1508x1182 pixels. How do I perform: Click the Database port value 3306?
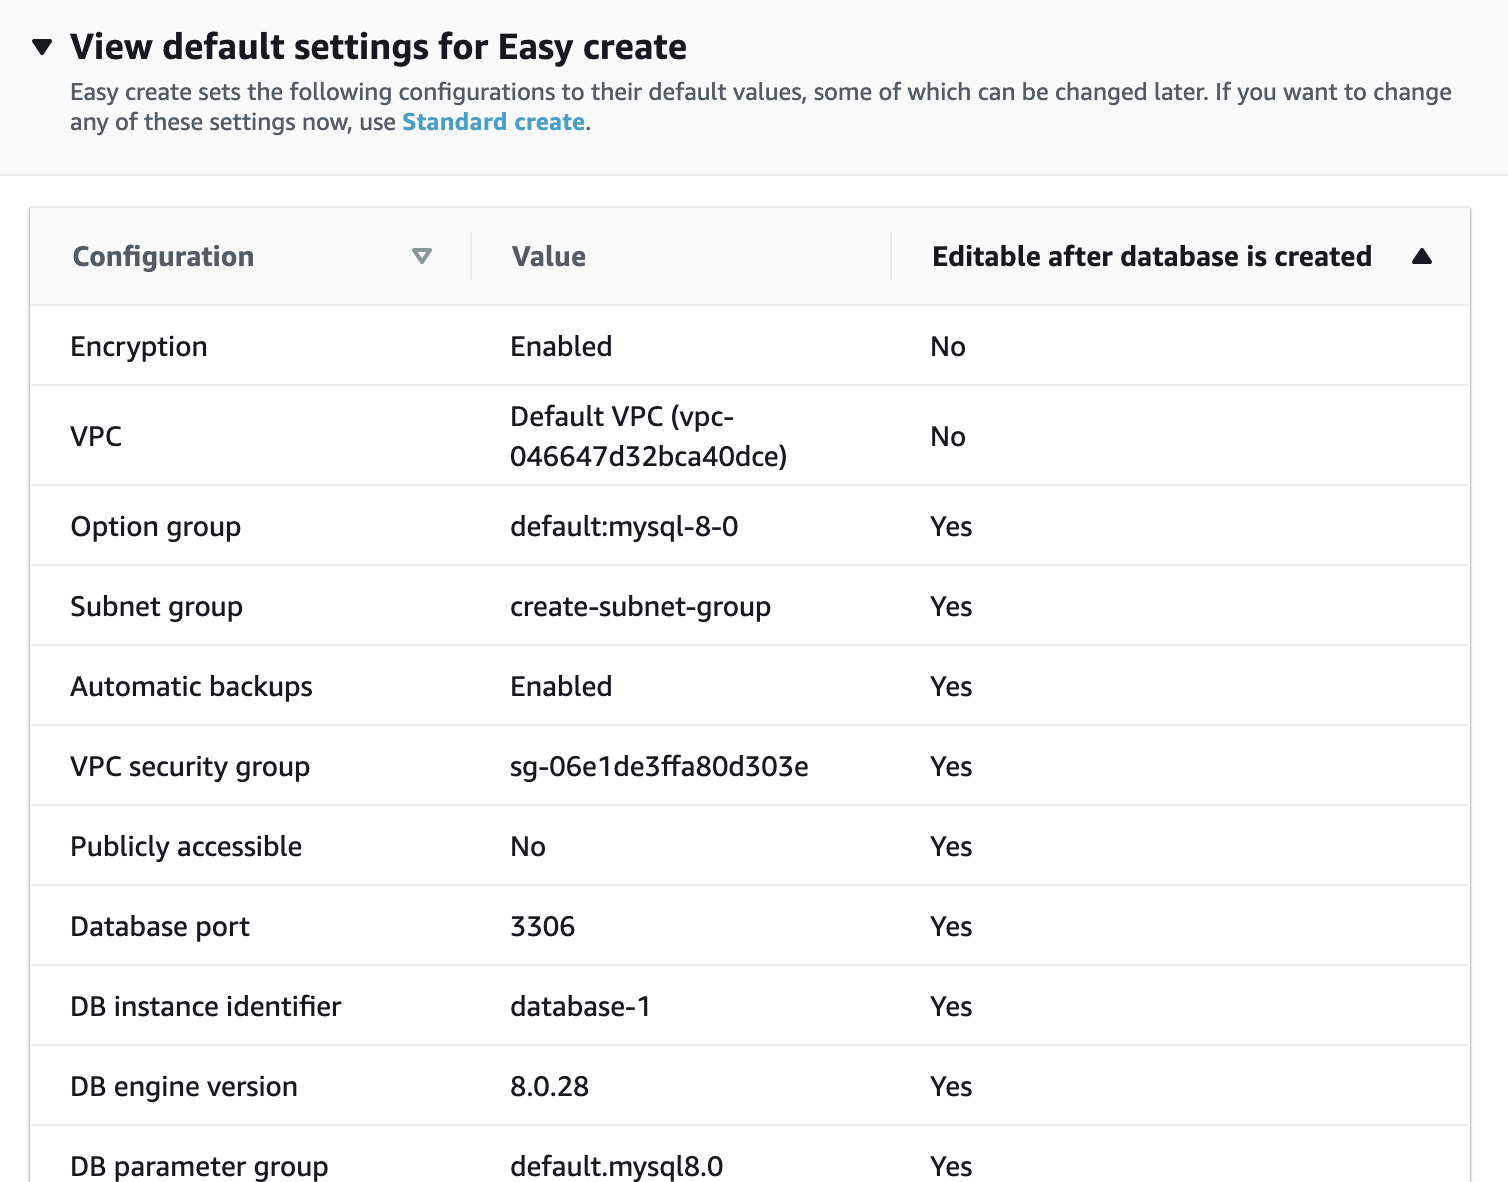pyautogui.click(x=543, y=926)
